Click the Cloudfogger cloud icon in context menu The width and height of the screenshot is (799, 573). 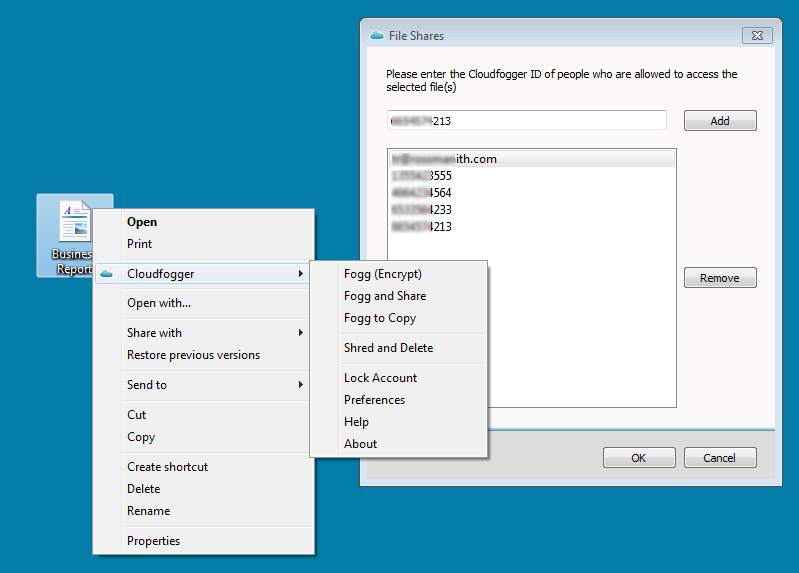pos(106,274)
